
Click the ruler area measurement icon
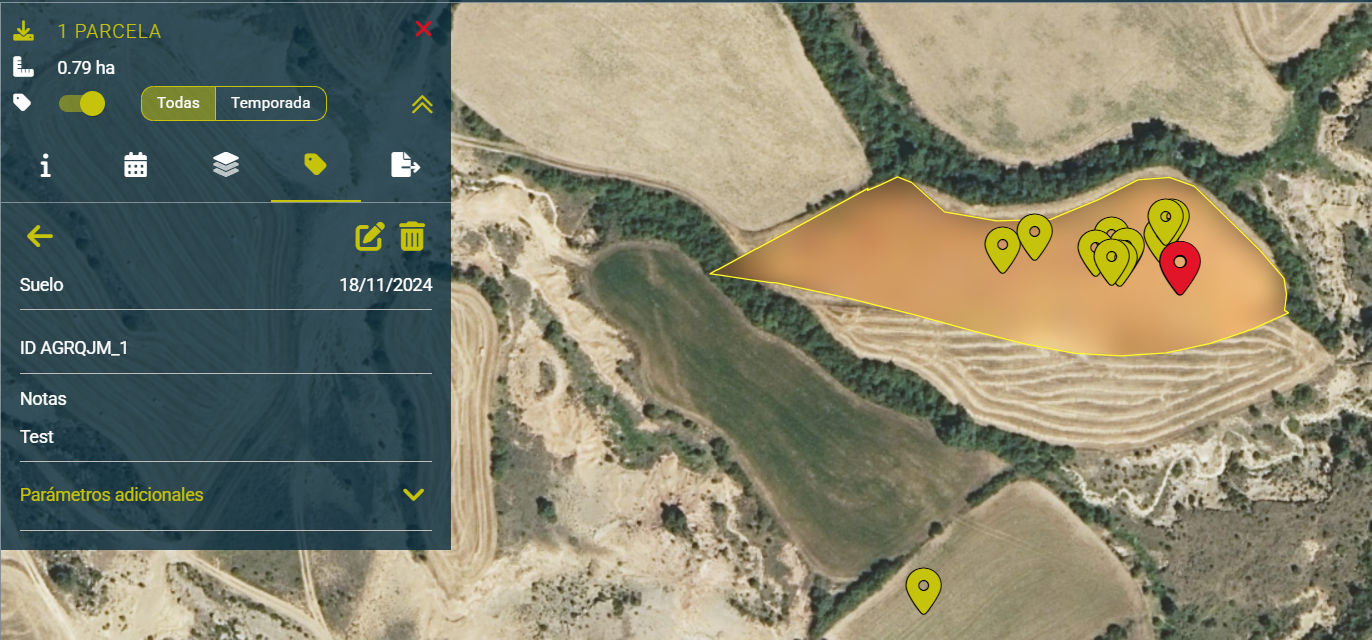23,68
